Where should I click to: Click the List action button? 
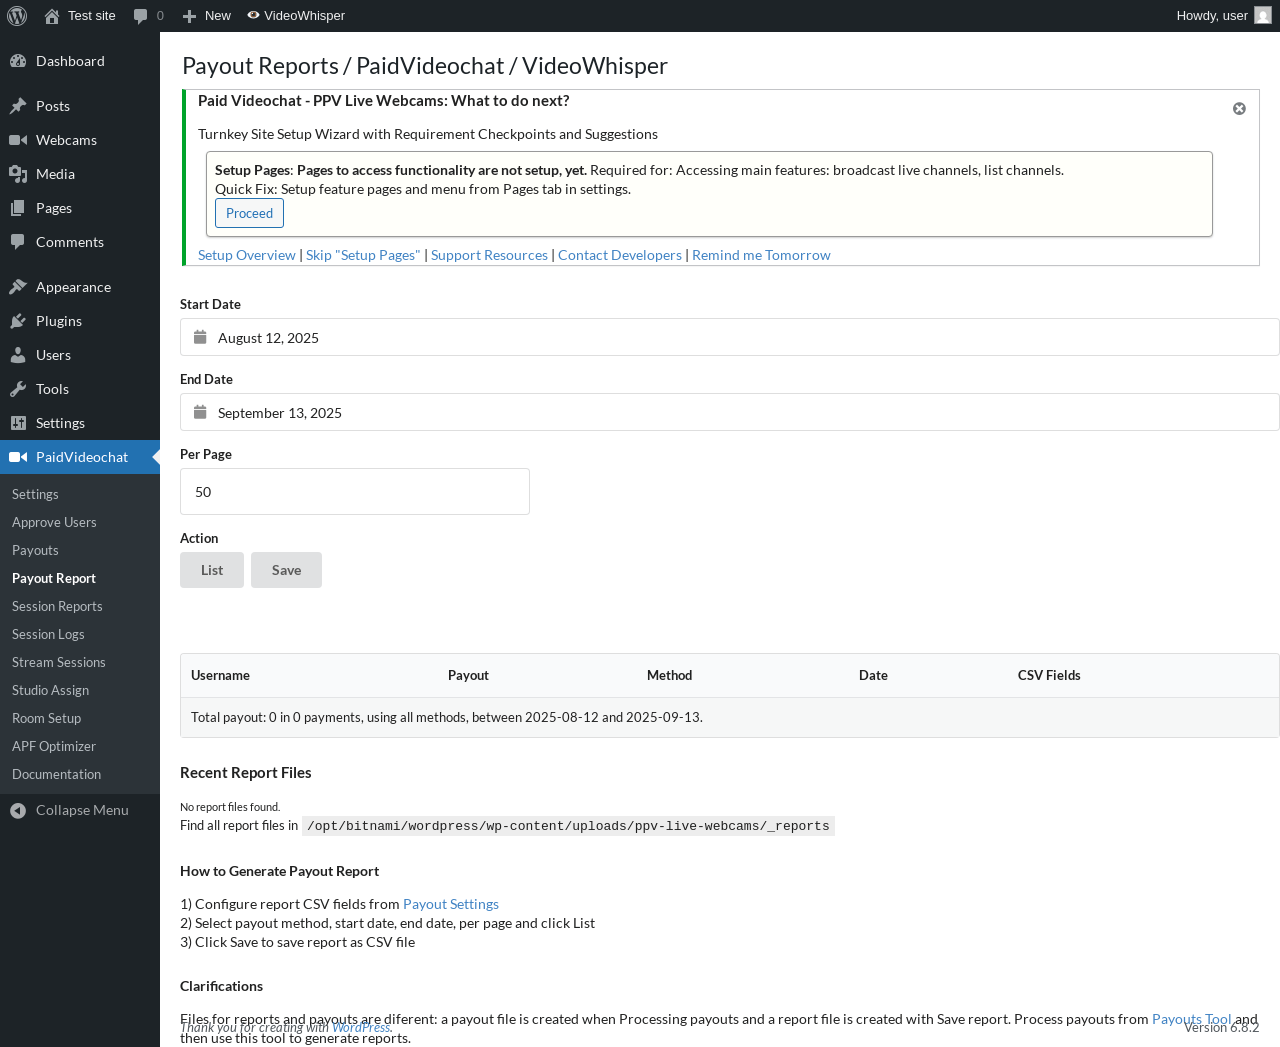(212, 570)
